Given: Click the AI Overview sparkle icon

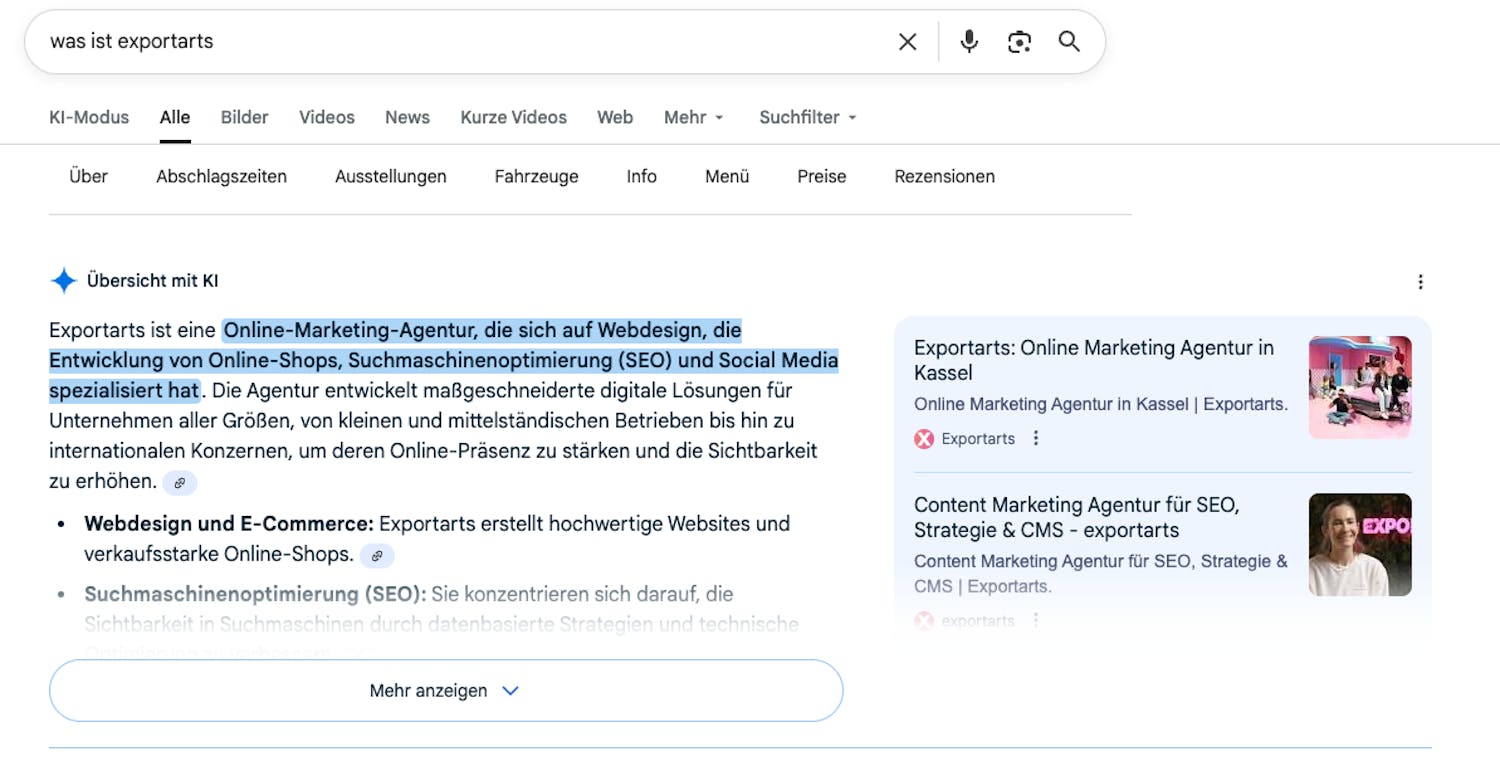Looking at the screenshot, I should pos(62,280).
